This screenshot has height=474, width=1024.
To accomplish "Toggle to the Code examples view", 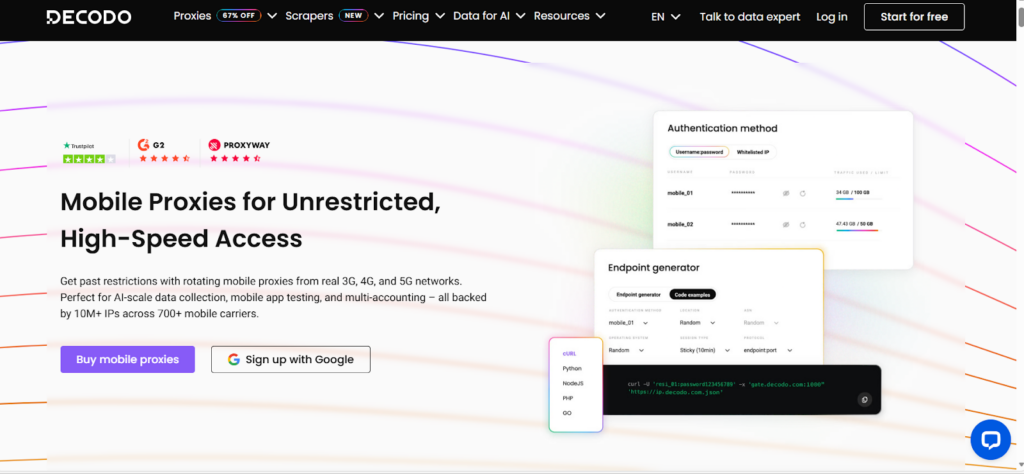I will click(x=692, y=294).
